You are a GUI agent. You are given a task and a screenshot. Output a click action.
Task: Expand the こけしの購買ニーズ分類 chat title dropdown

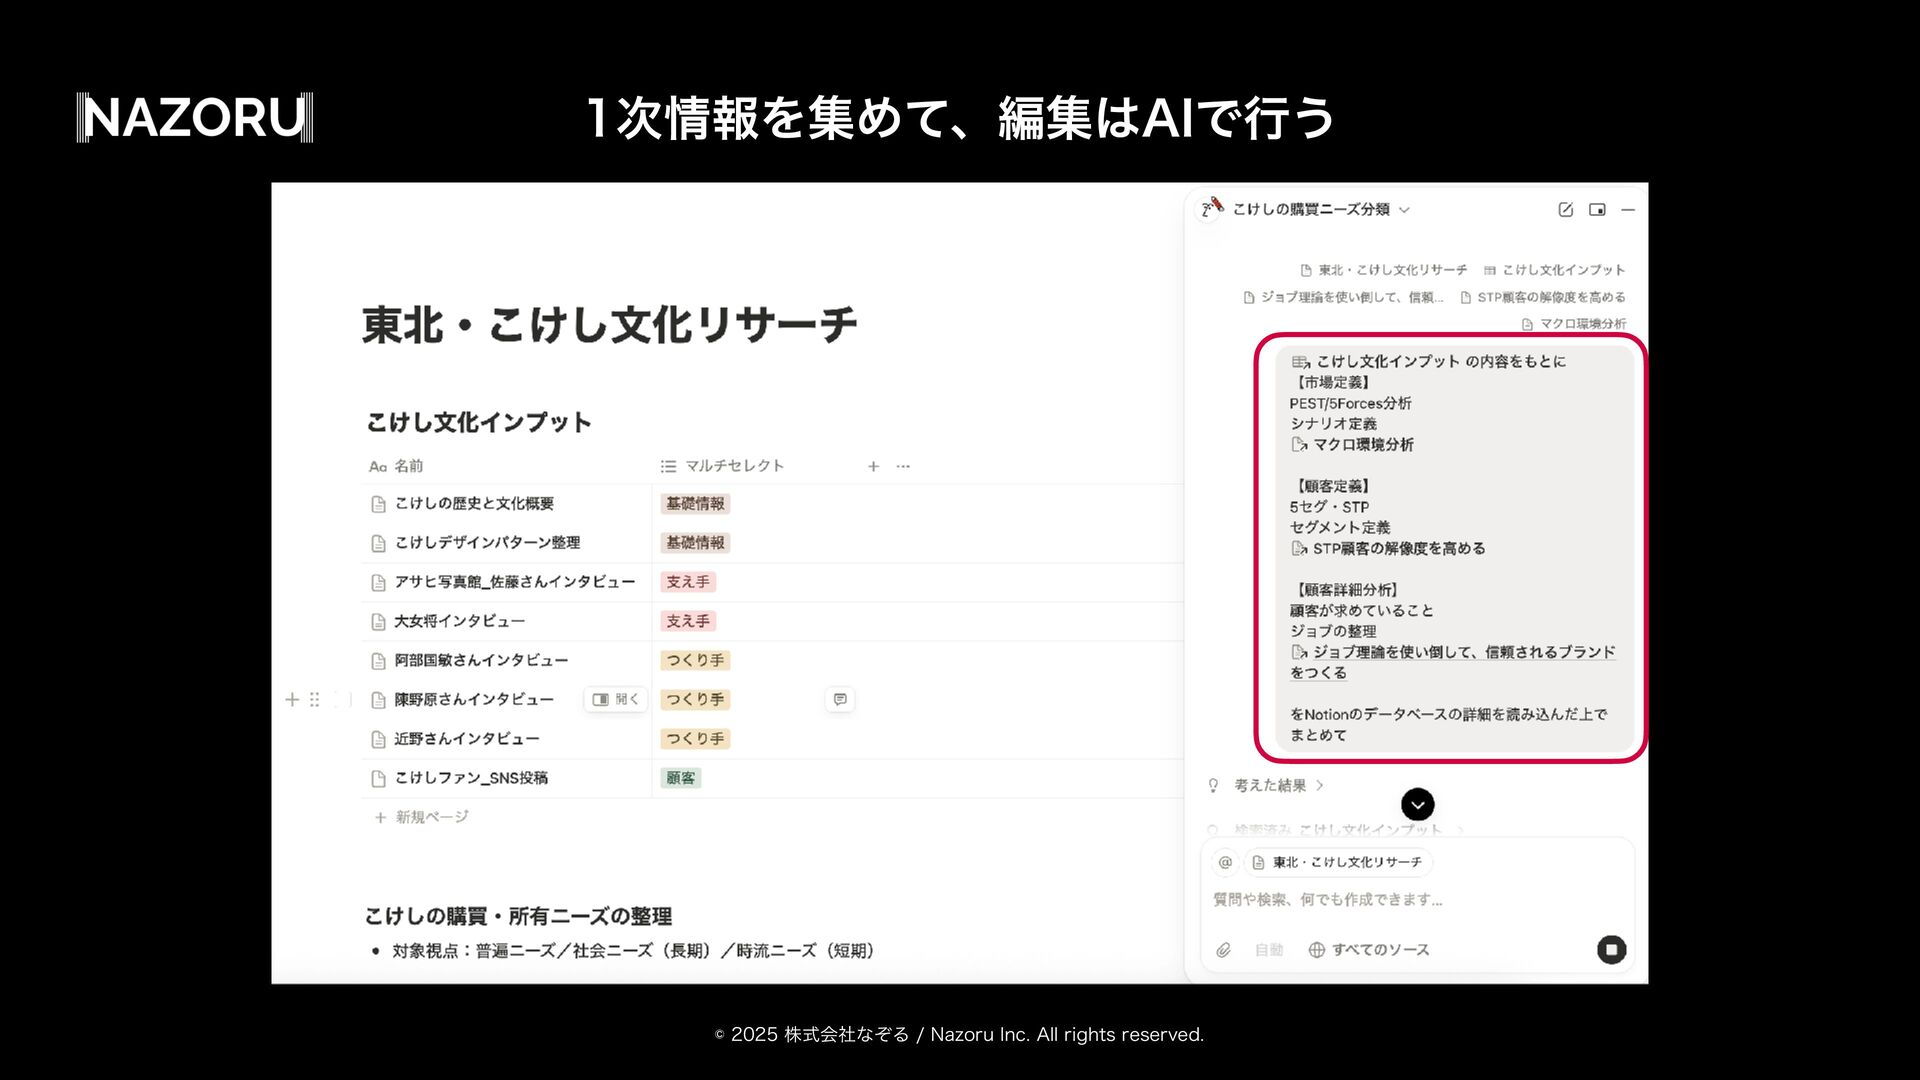pos(1404,209)
